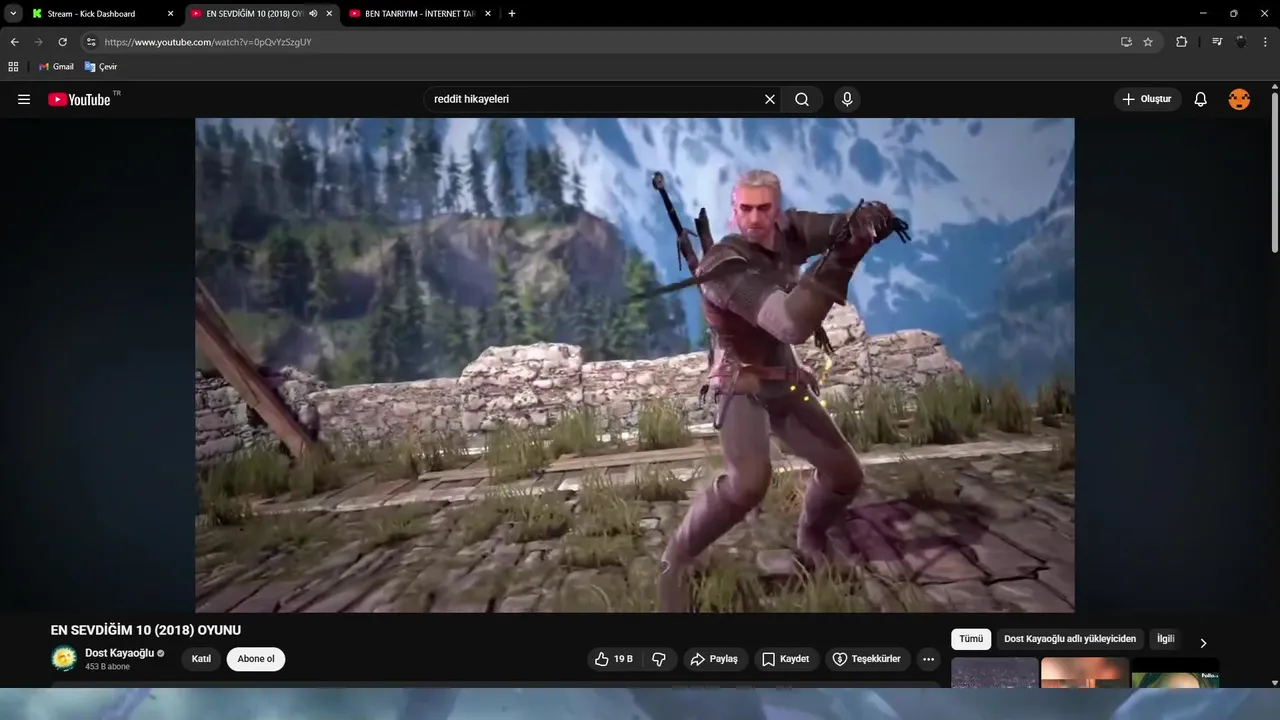Open a new tab with plus button
The image size is (1280, 720).
click(512, 14)
